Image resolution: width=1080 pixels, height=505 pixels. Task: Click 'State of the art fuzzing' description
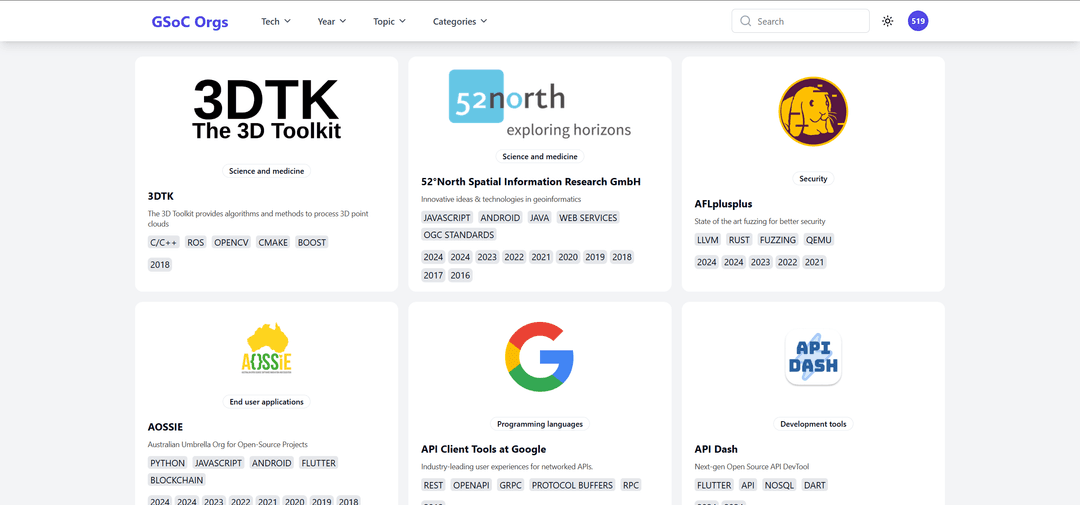[x=760, y=221]
